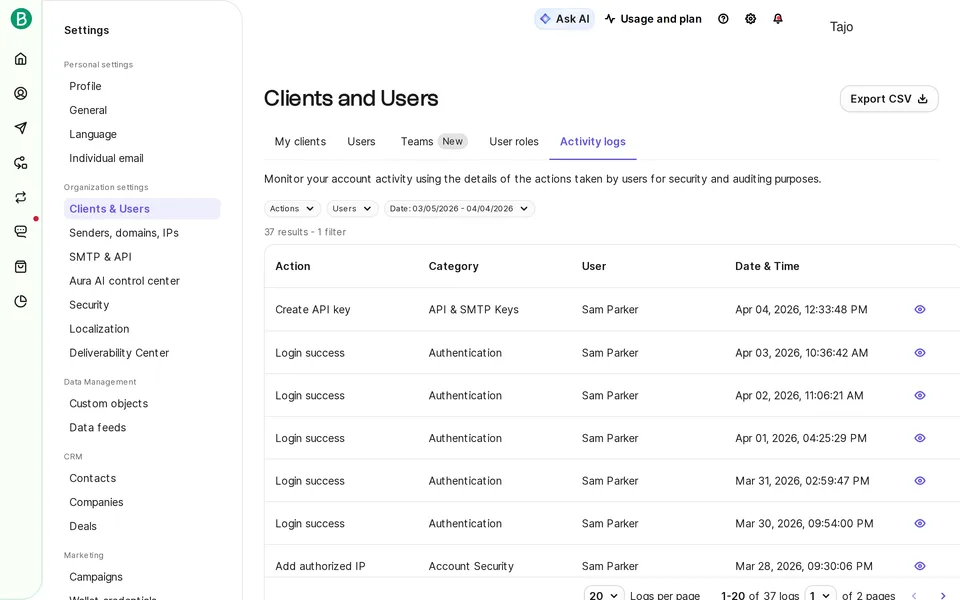
Task: Open the Contacts icon in left rail
Action: [21, 93]
